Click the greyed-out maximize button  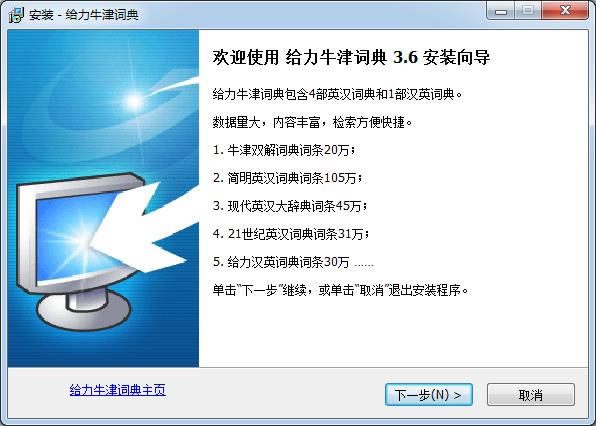(x=528, y=10)
